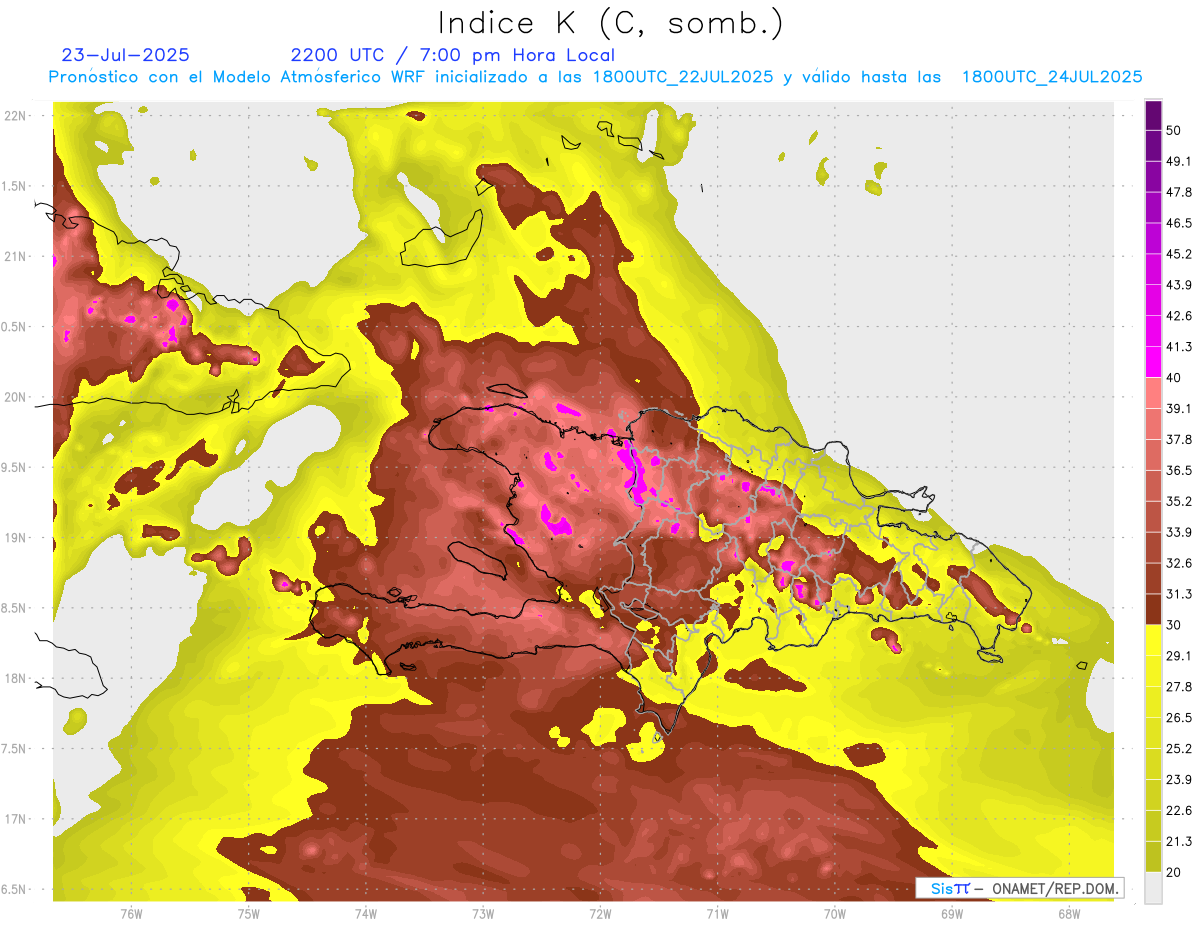Screen dimensions: 1200x927
Task: Click color bar value '46.5'
Action: 1178,223
